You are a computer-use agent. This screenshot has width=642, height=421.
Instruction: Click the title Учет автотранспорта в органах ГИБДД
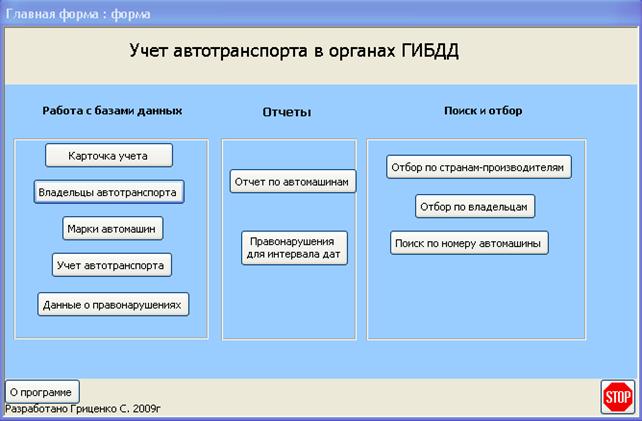point(294,51)
